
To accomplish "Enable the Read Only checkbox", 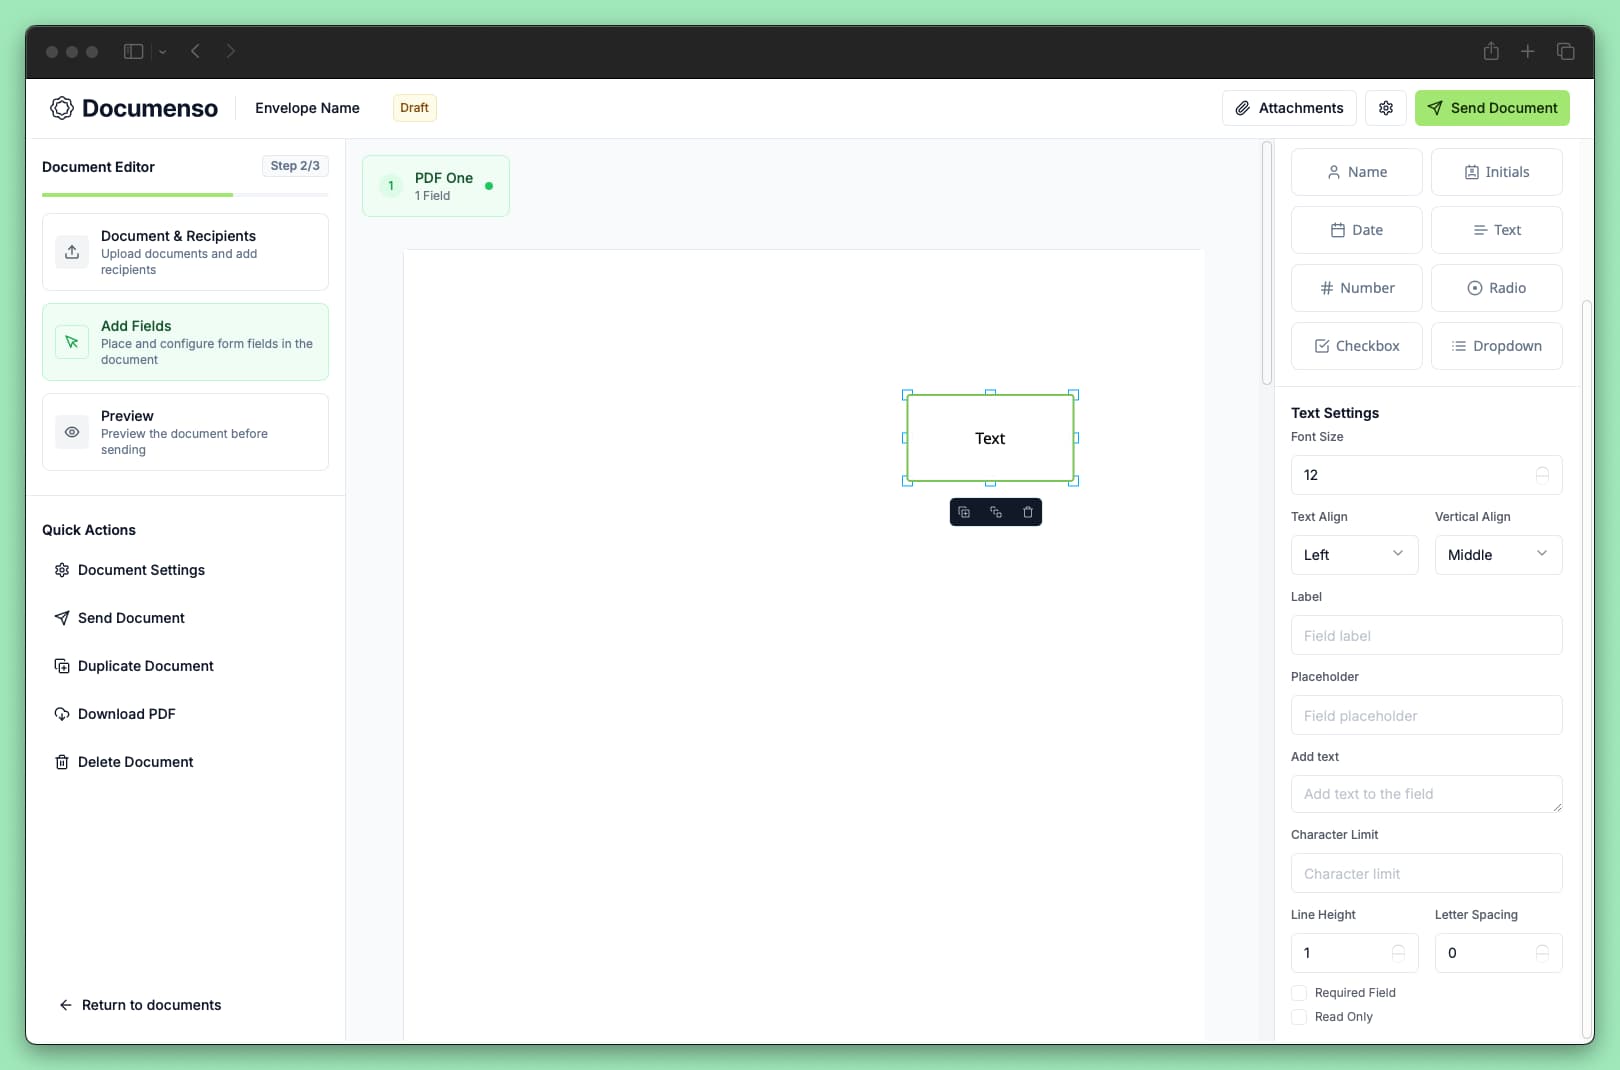I will pyautogui.click(x=1298, y=1016).
